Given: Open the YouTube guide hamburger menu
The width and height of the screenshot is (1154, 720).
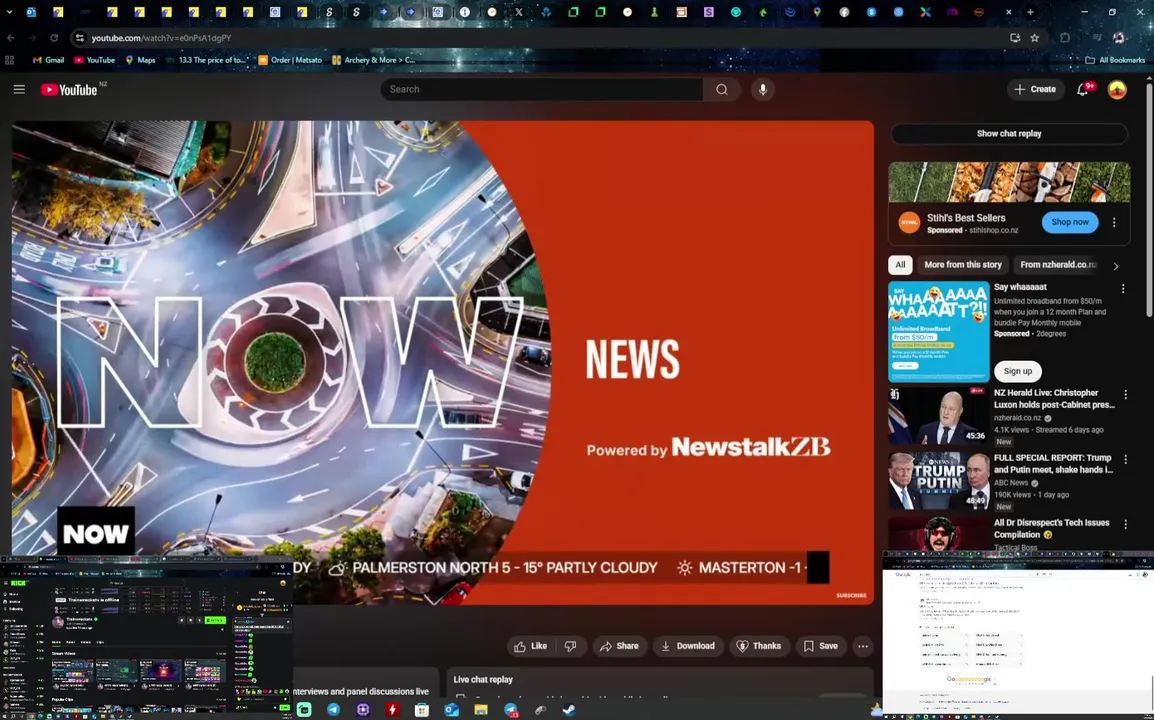Looking at the screenshot, I should click(19, 89).
